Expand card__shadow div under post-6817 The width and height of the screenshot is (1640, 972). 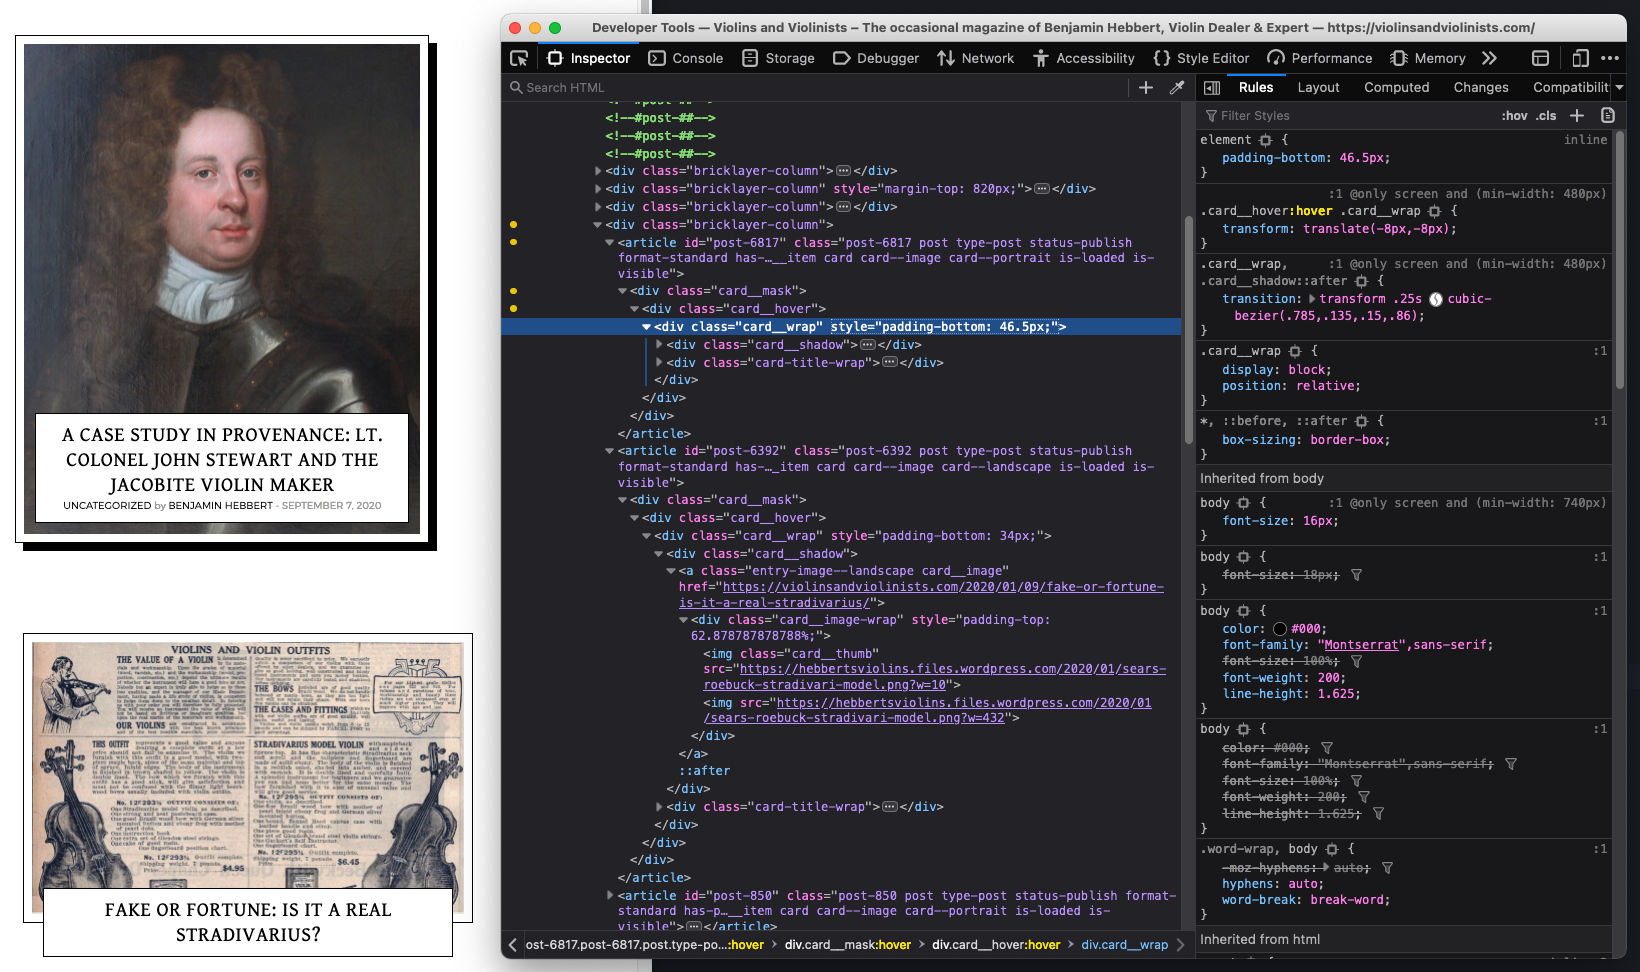tap(659, 345)
